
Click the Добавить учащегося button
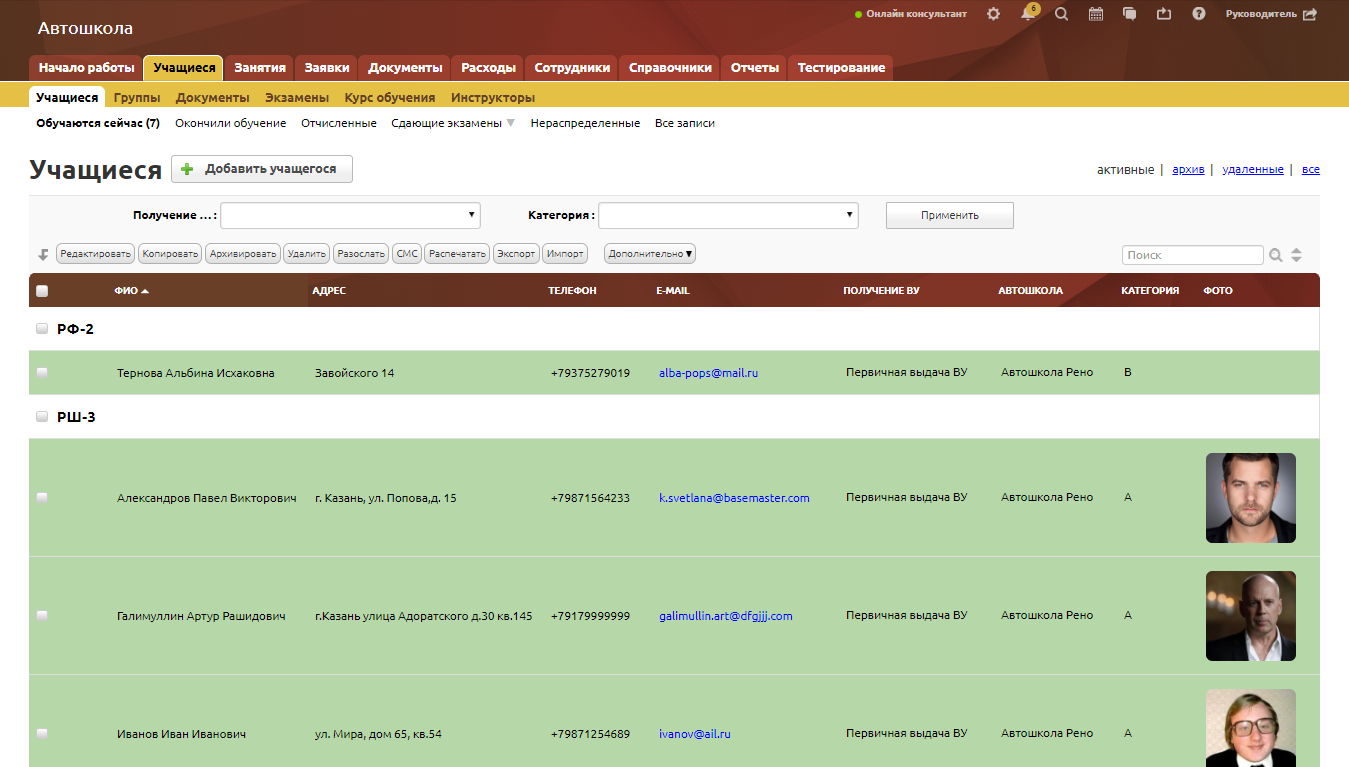262,169
